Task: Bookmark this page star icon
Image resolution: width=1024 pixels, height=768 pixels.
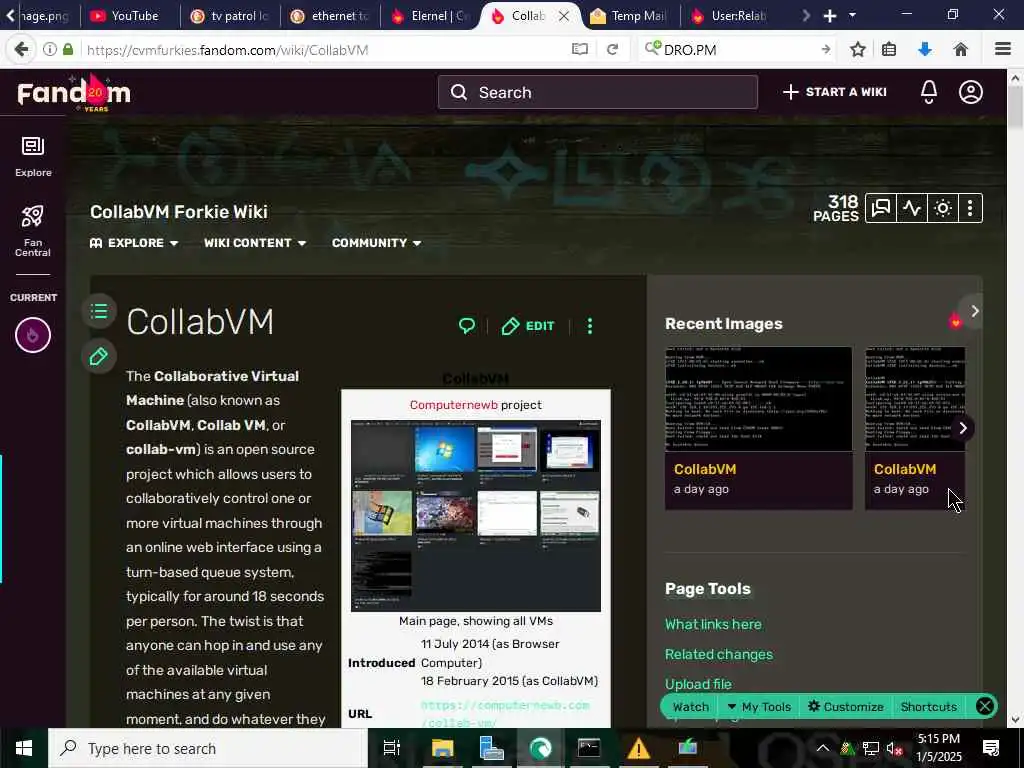Action: click(x=857, y=49)
